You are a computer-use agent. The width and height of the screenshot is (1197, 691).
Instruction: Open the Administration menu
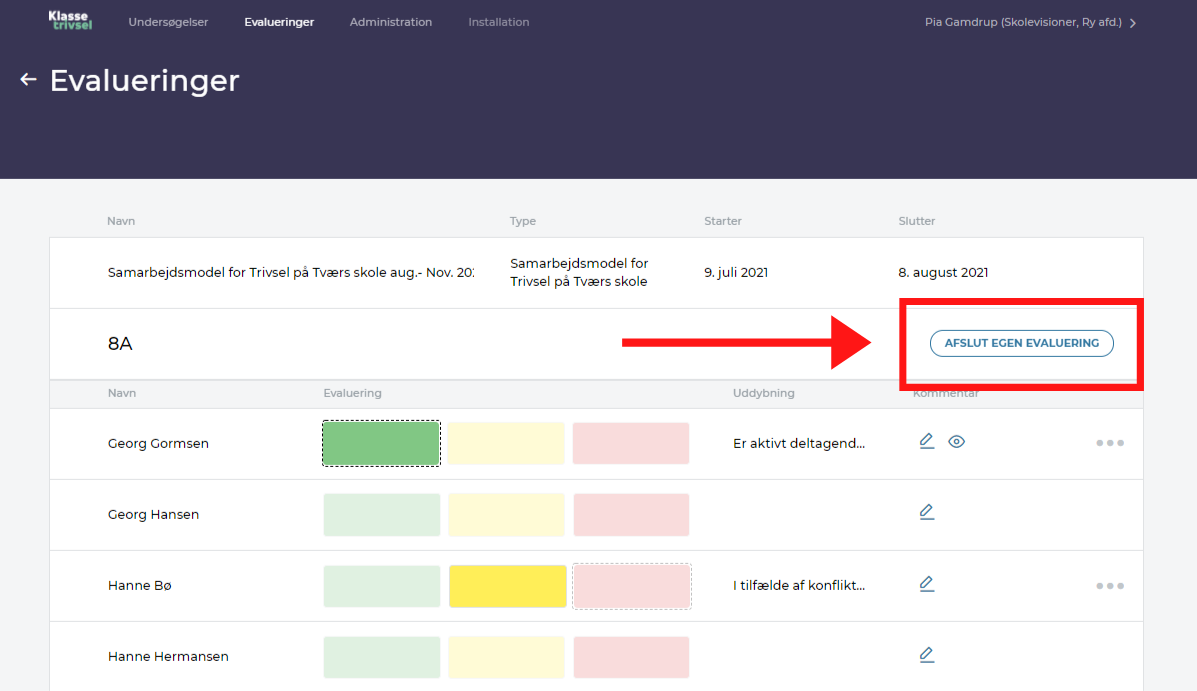click(391, 22)
